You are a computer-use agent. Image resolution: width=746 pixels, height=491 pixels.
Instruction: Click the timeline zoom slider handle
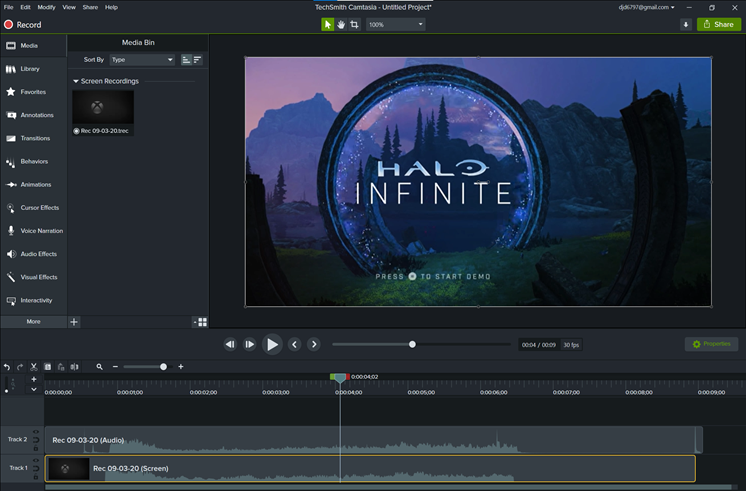164,367
